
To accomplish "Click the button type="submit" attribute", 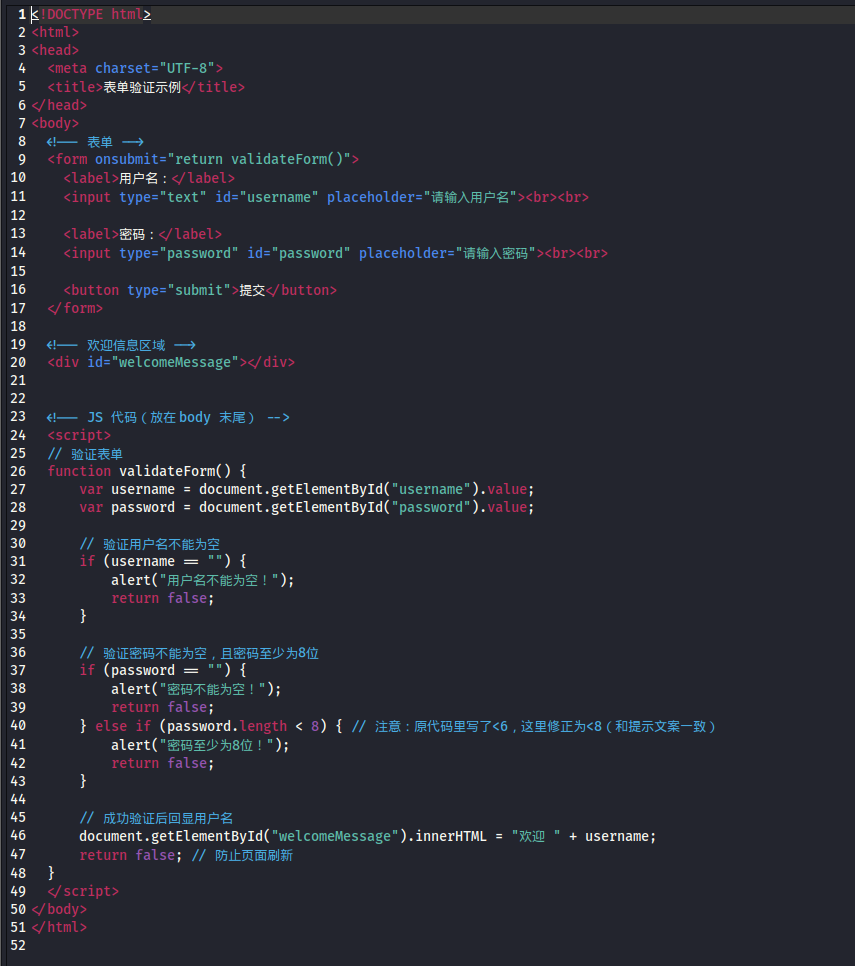I will (179, 290).
